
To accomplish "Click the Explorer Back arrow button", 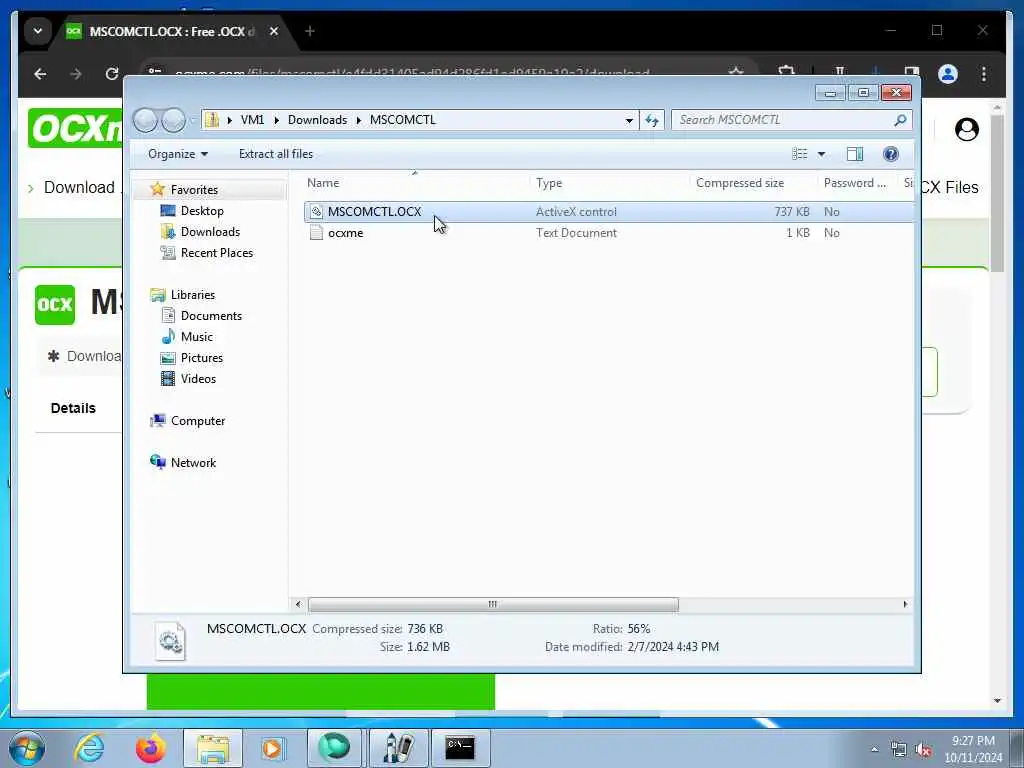I will (x=145, y=120).
